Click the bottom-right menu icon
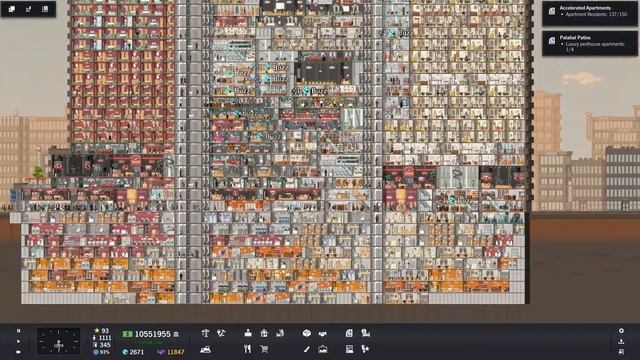Viewport: 640px width, 360px height. (x=621, y=351)
